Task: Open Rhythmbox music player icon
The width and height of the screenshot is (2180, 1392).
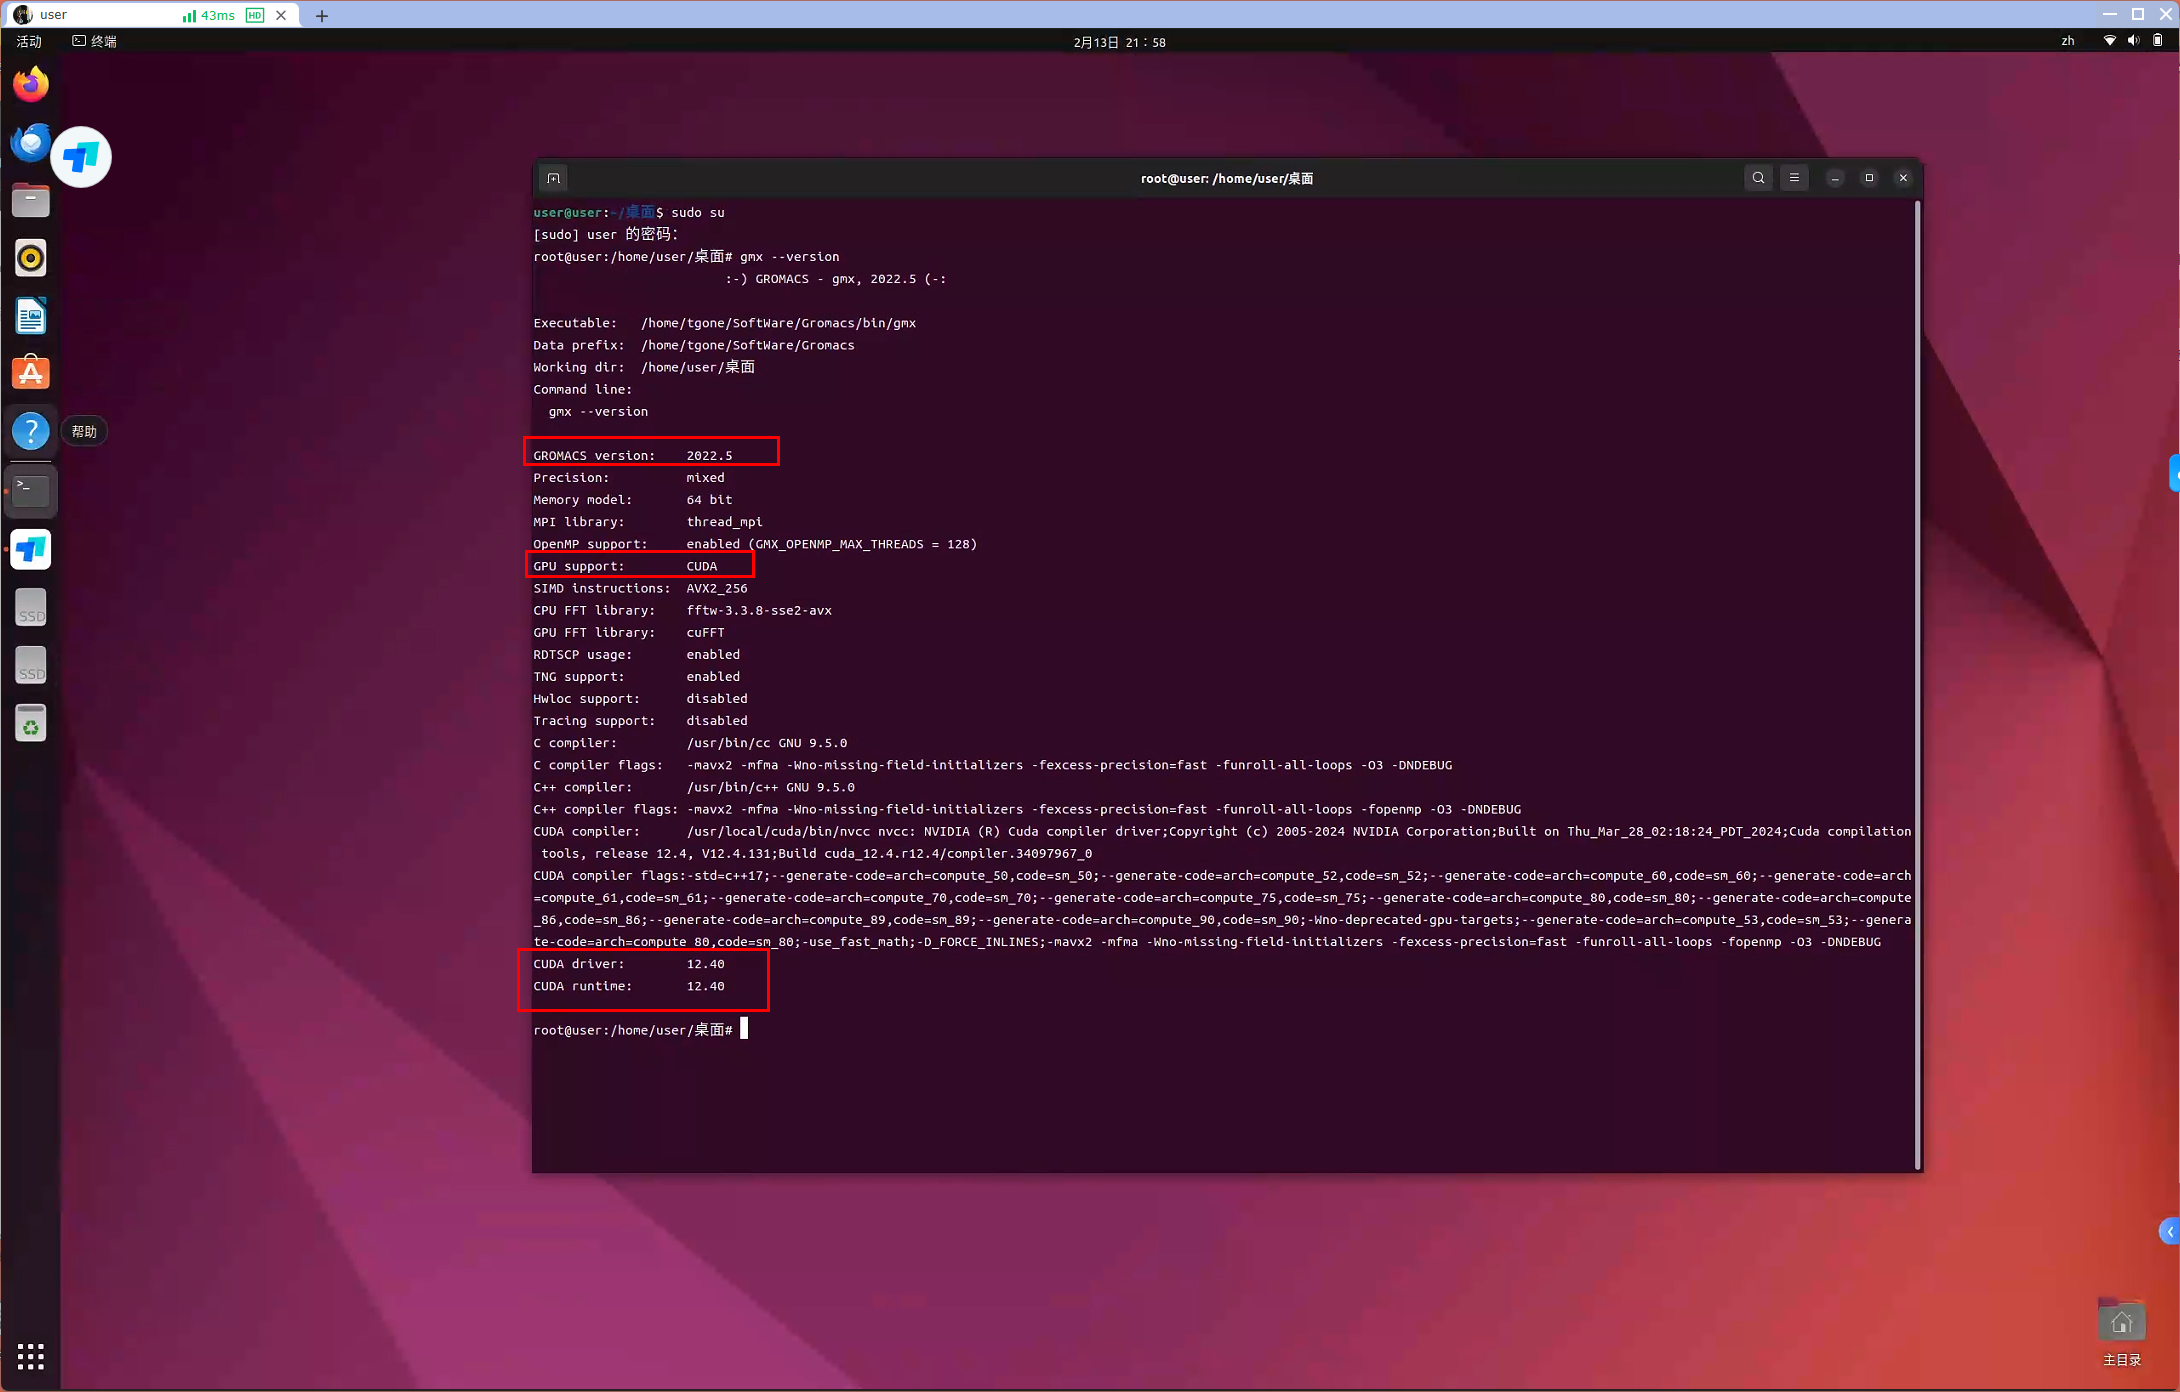Action: click(31, 258)
